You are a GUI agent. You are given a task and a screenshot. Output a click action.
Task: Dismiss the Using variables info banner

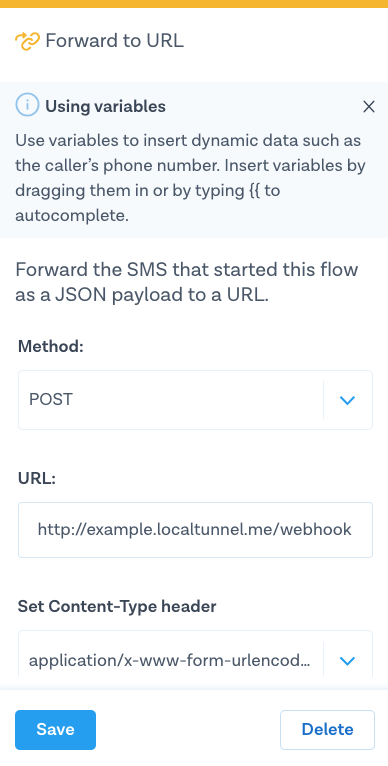pyautogui.click(x=369, y=106)
